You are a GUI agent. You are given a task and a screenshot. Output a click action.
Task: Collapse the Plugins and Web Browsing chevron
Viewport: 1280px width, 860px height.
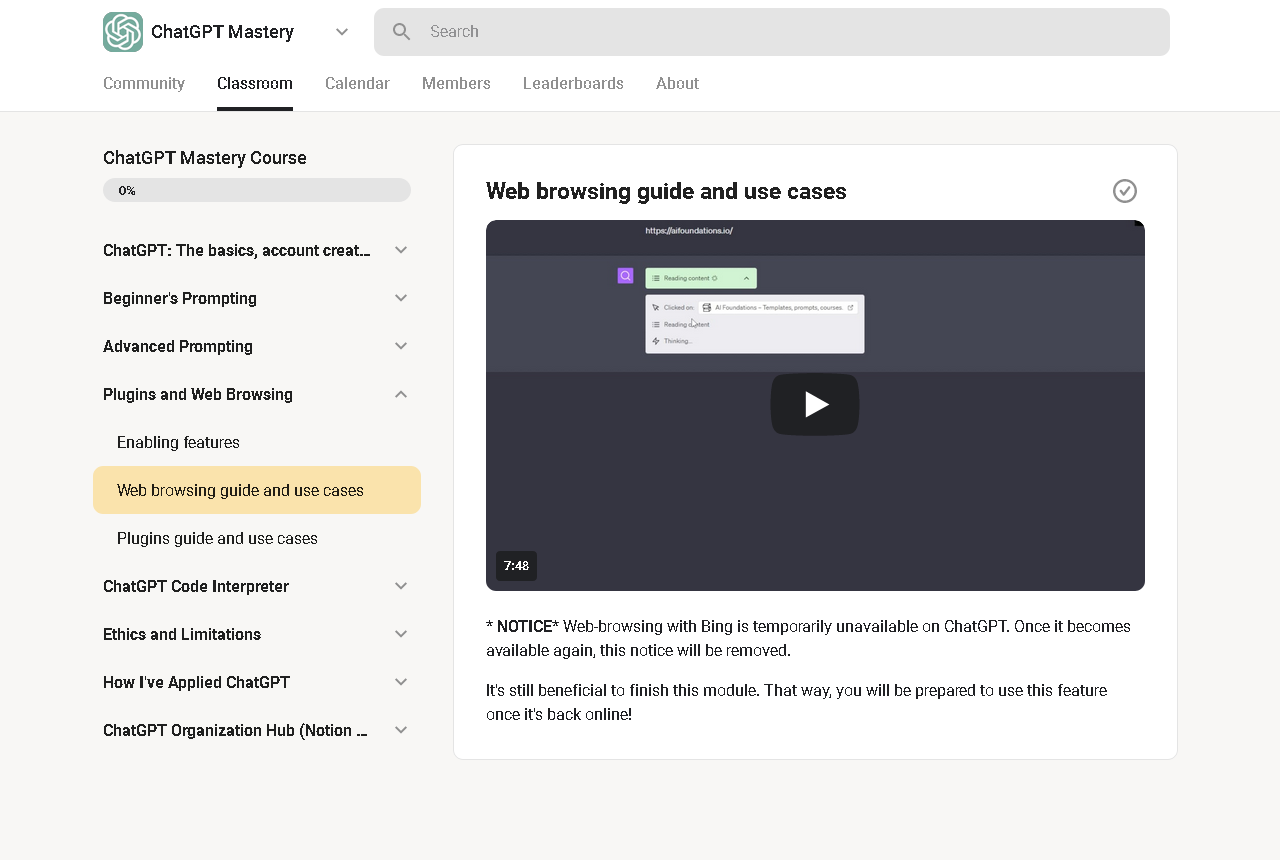401,394
